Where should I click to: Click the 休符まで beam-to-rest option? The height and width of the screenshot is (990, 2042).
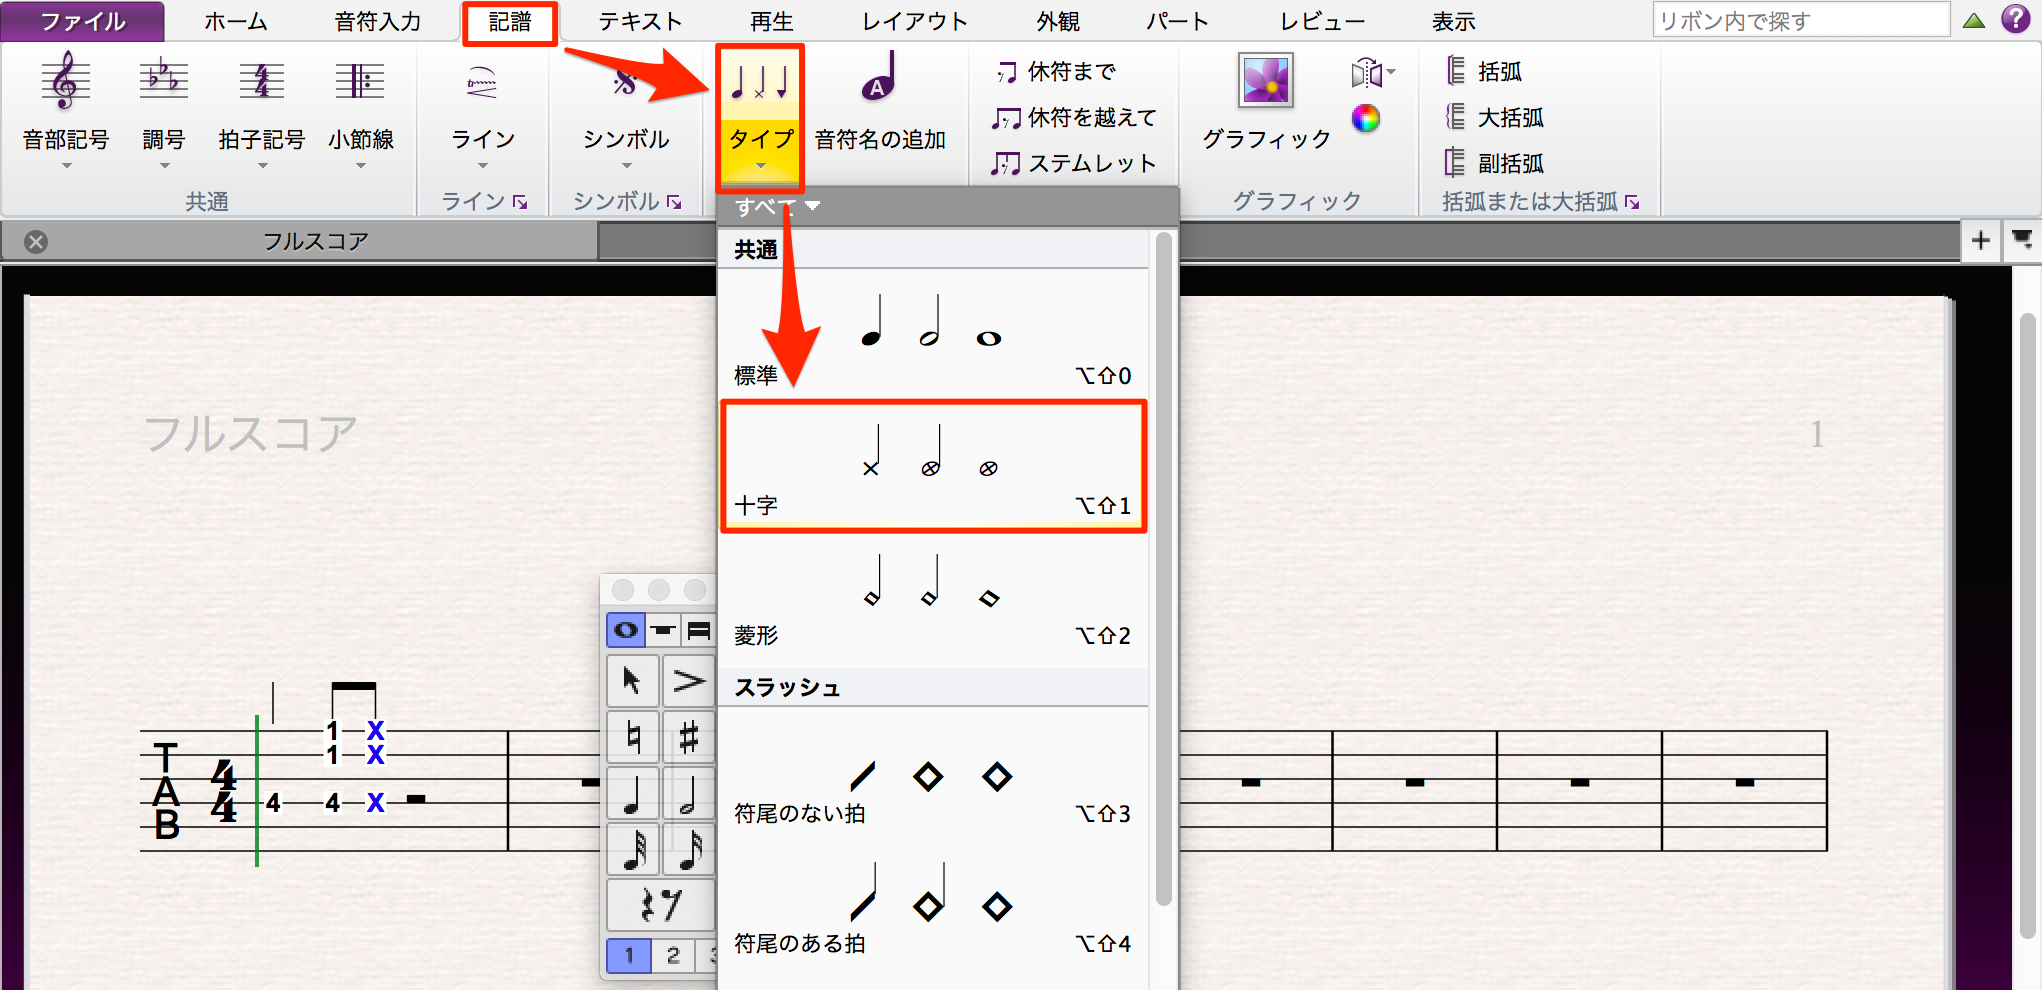(1056, 72)
